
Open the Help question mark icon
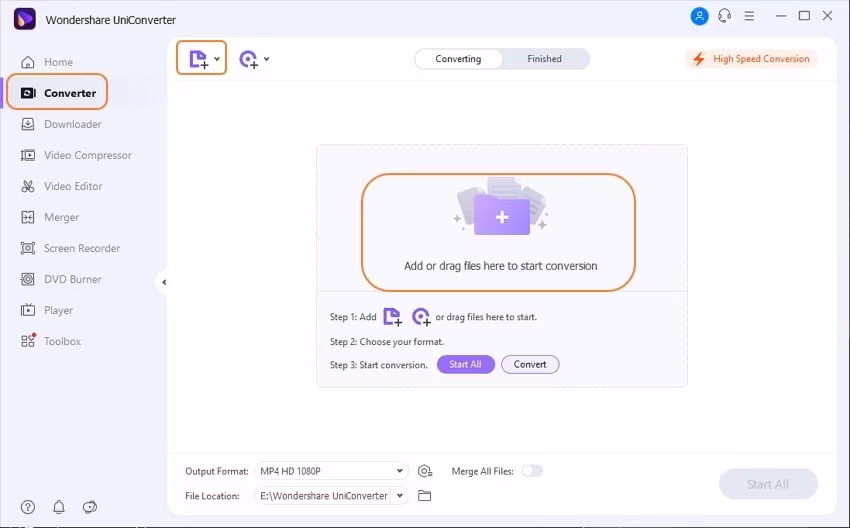pyautogui.click(x=28, y=507)
